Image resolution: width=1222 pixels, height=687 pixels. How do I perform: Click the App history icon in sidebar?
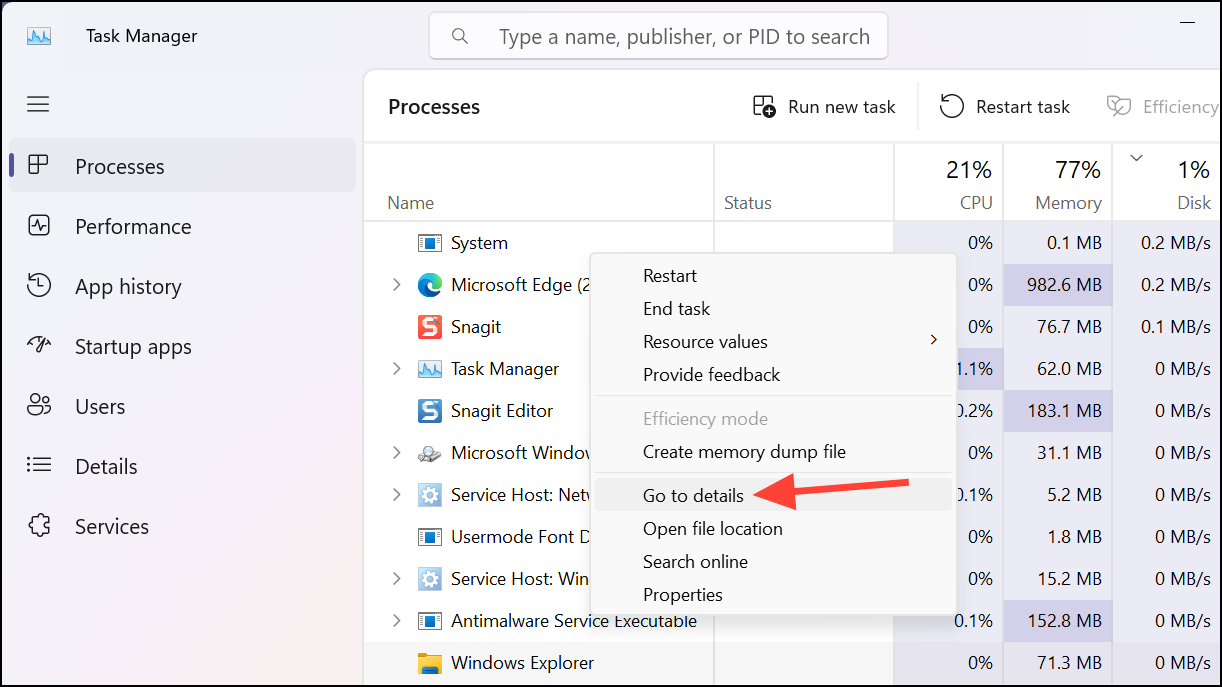(x=38, y=285)
